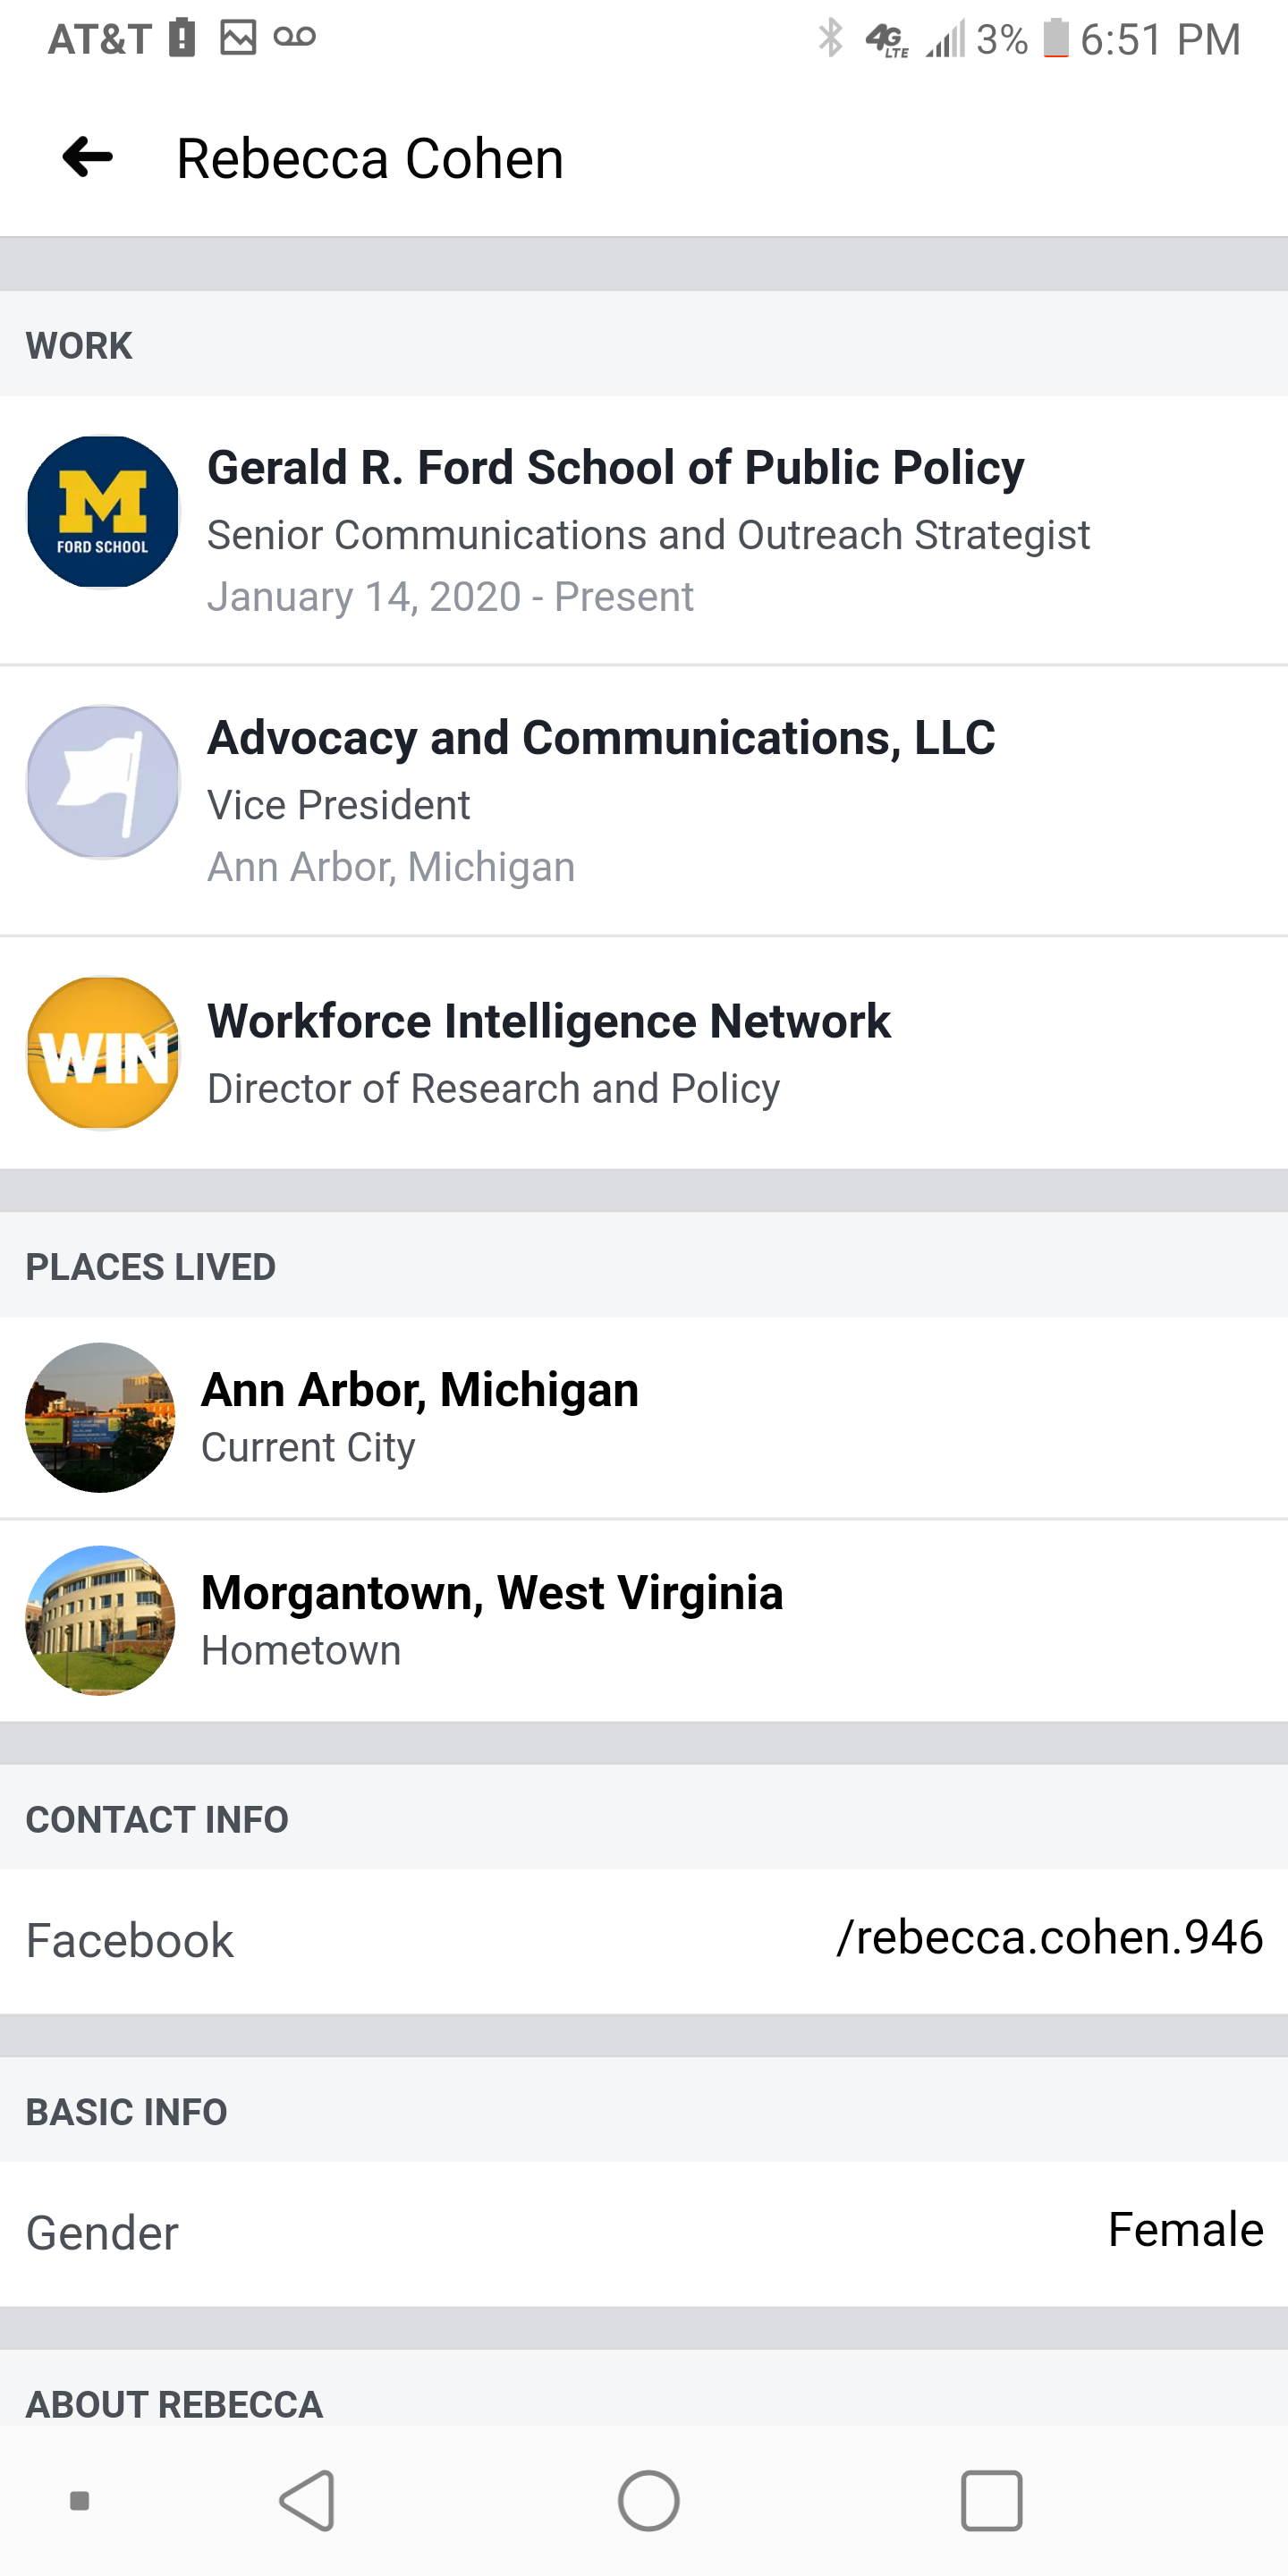
Task: Tap the image notification icon in status bar
Action: pyautogui.click(x=238, y=38)
